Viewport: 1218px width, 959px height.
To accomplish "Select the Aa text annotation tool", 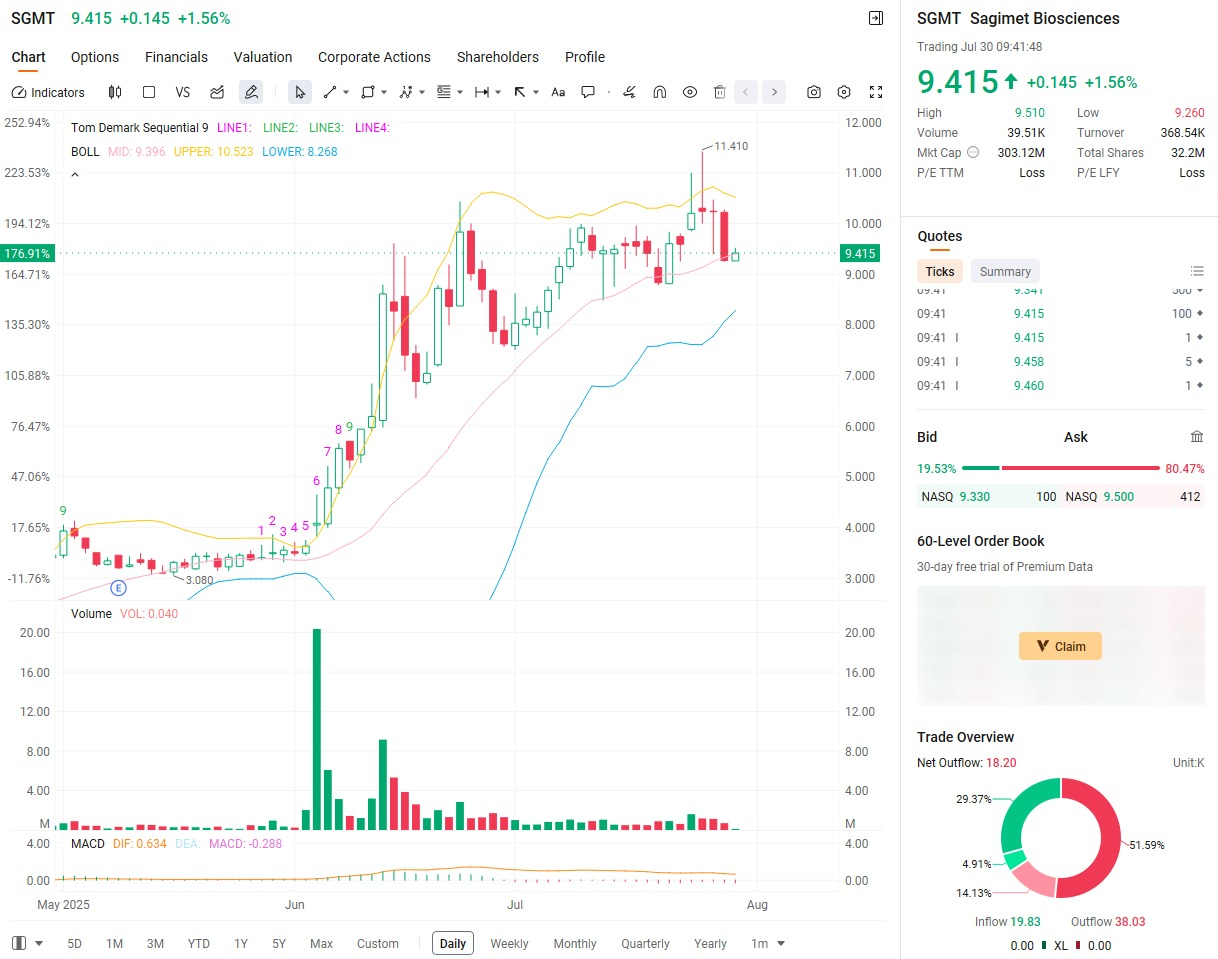I will tap(558, 92).
